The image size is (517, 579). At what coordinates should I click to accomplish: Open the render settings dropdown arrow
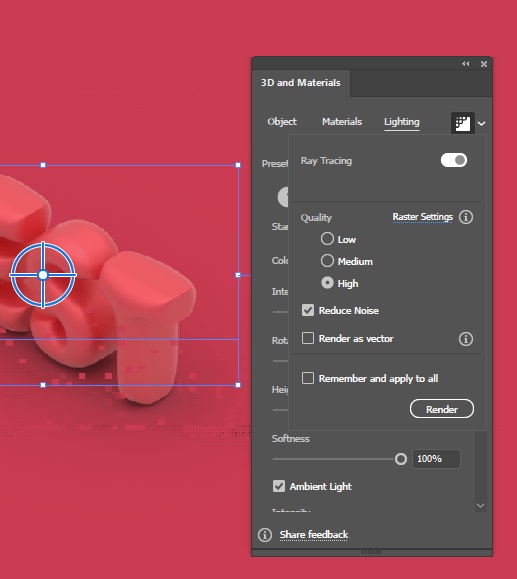[x=481, y=124]
